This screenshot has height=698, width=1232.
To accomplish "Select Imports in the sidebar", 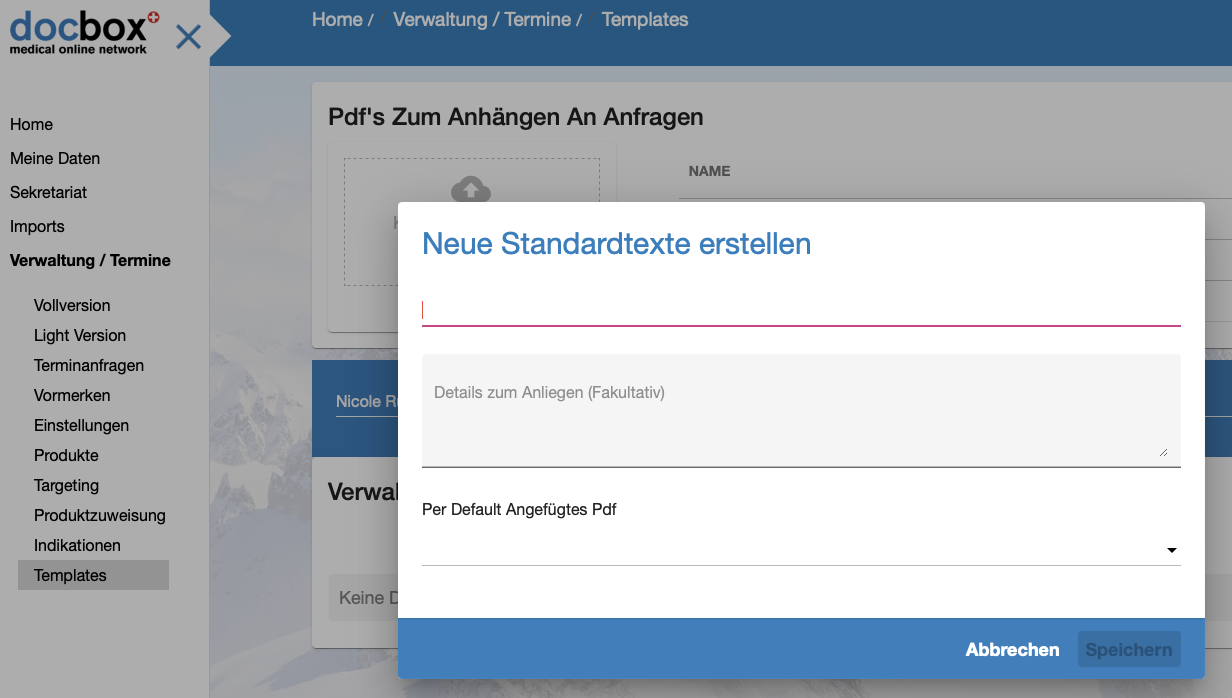I will 37,226.
